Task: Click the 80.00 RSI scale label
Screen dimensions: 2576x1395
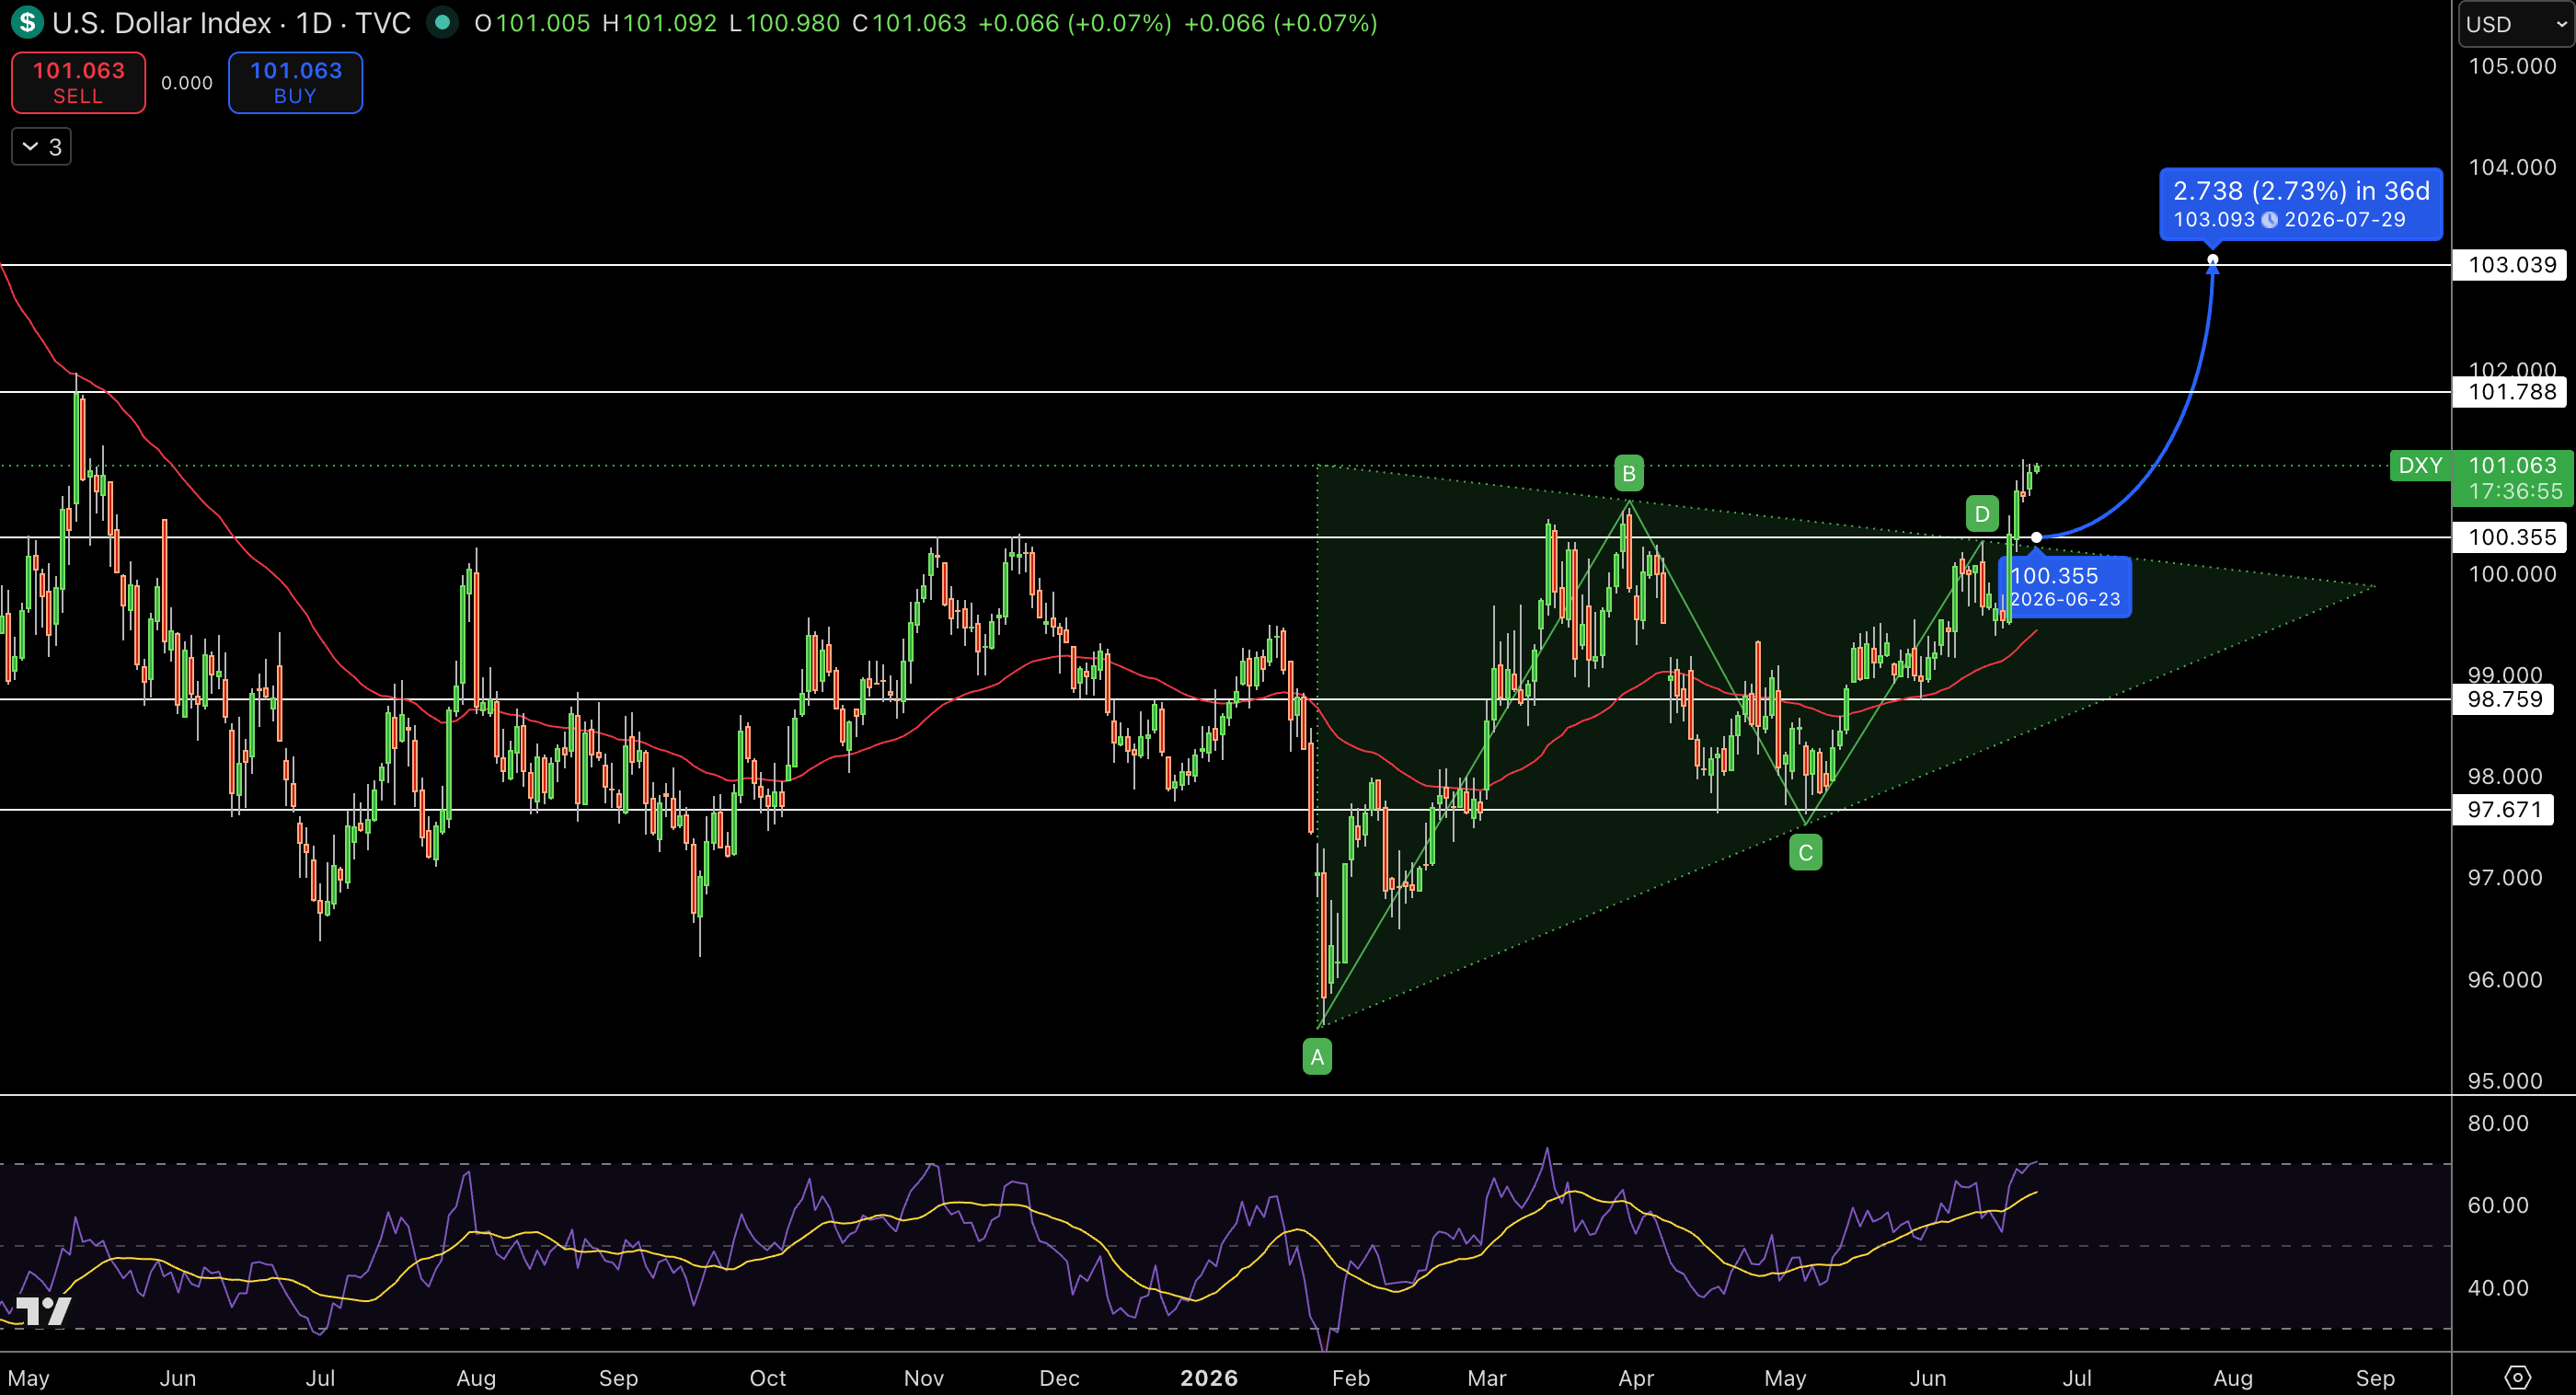Action: (x=2497, y=1123)
